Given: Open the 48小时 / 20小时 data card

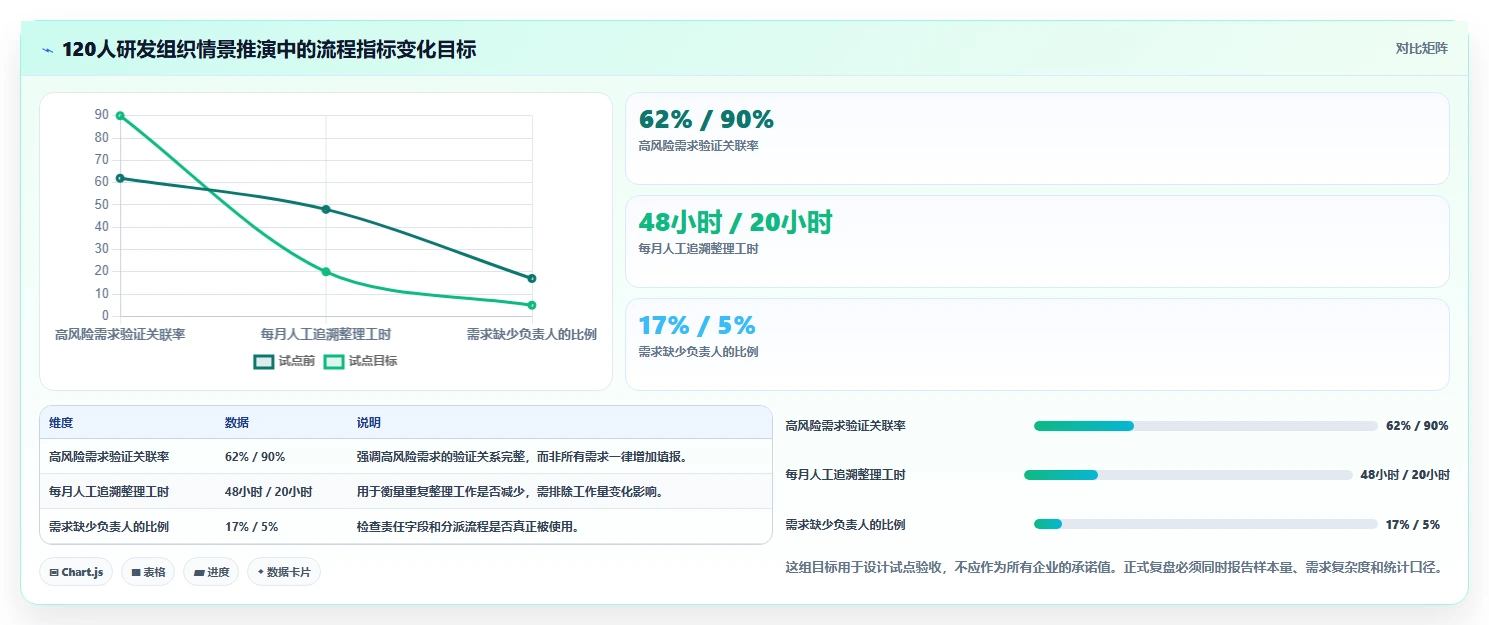Looking at the screenshot, I should [1037, 242].
